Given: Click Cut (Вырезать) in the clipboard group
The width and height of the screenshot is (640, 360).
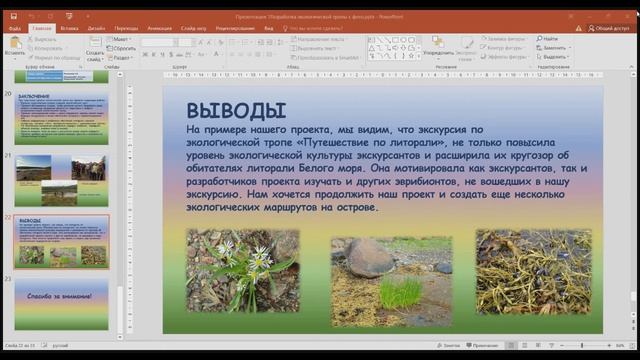Looking at the screenshot, I should tap(42, 39).
